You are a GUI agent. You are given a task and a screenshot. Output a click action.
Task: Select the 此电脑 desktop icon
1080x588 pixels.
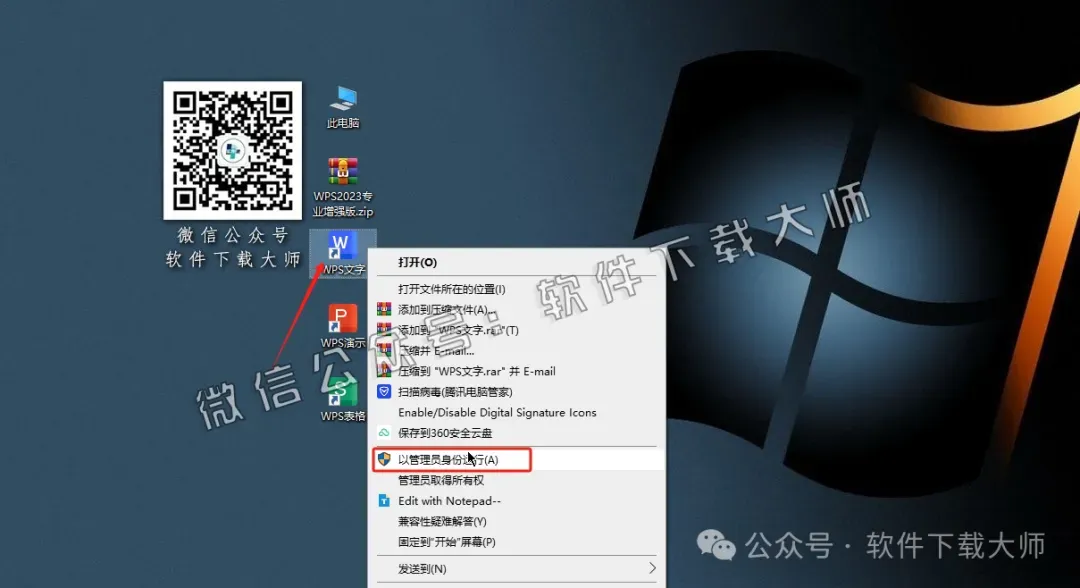[342, 107]
